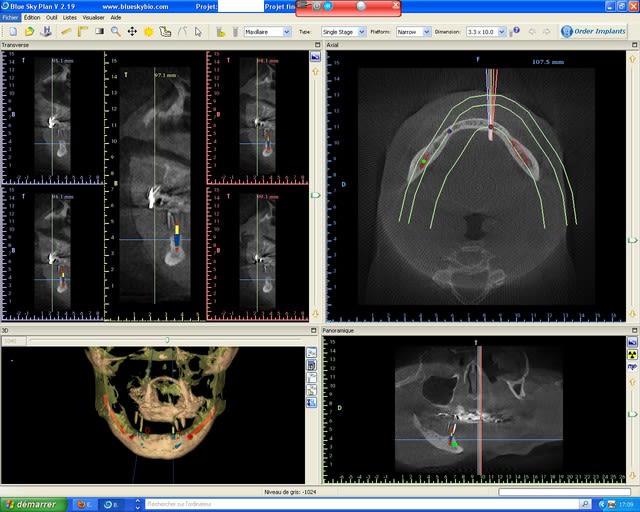
Task: Click the blue help question icon
Action: [x=516, y=31]
